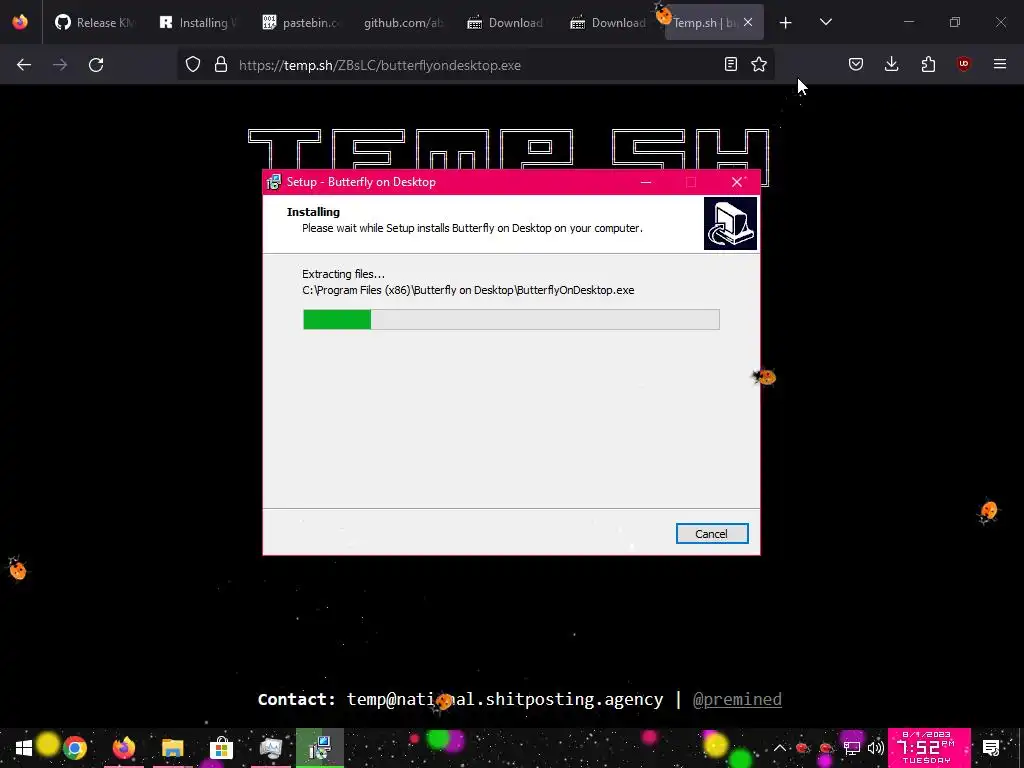Open tracking protection shield info
The width and height of the screenshot is (1024, 768).
click(193, 65)
